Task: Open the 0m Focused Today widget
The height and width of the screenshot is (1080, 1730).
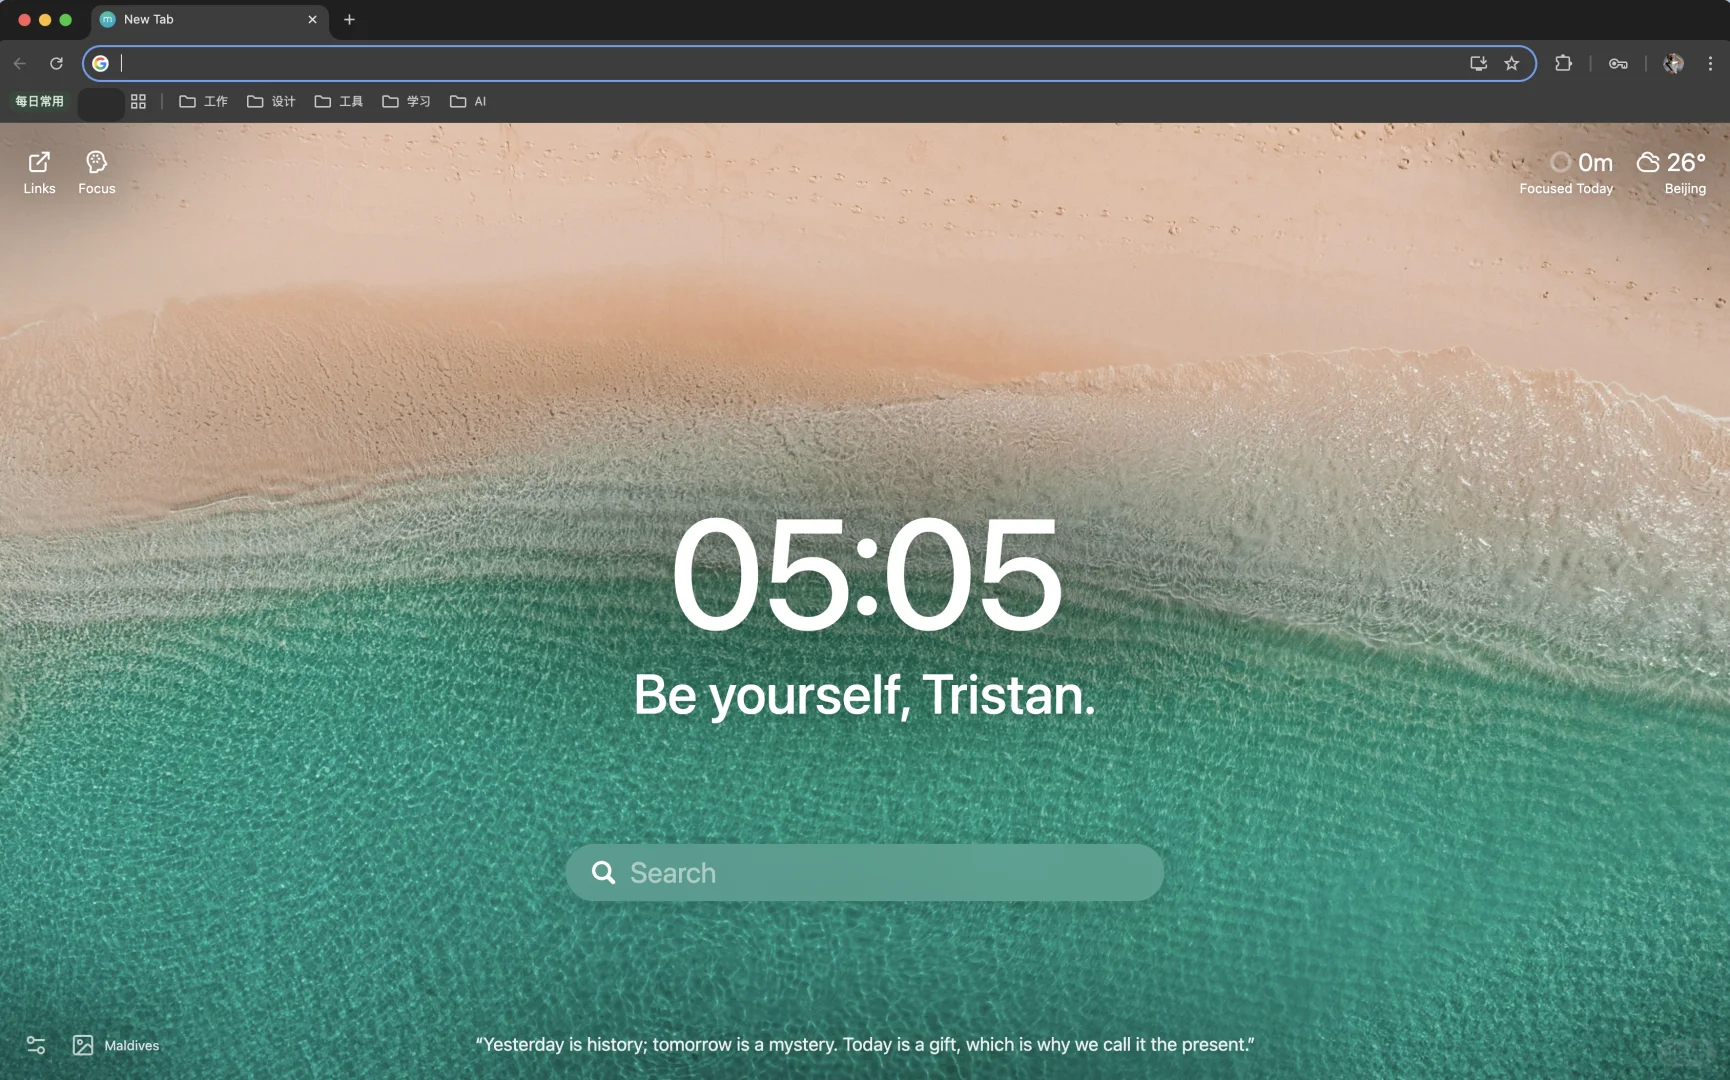Action: click(x=1566, y=172)
